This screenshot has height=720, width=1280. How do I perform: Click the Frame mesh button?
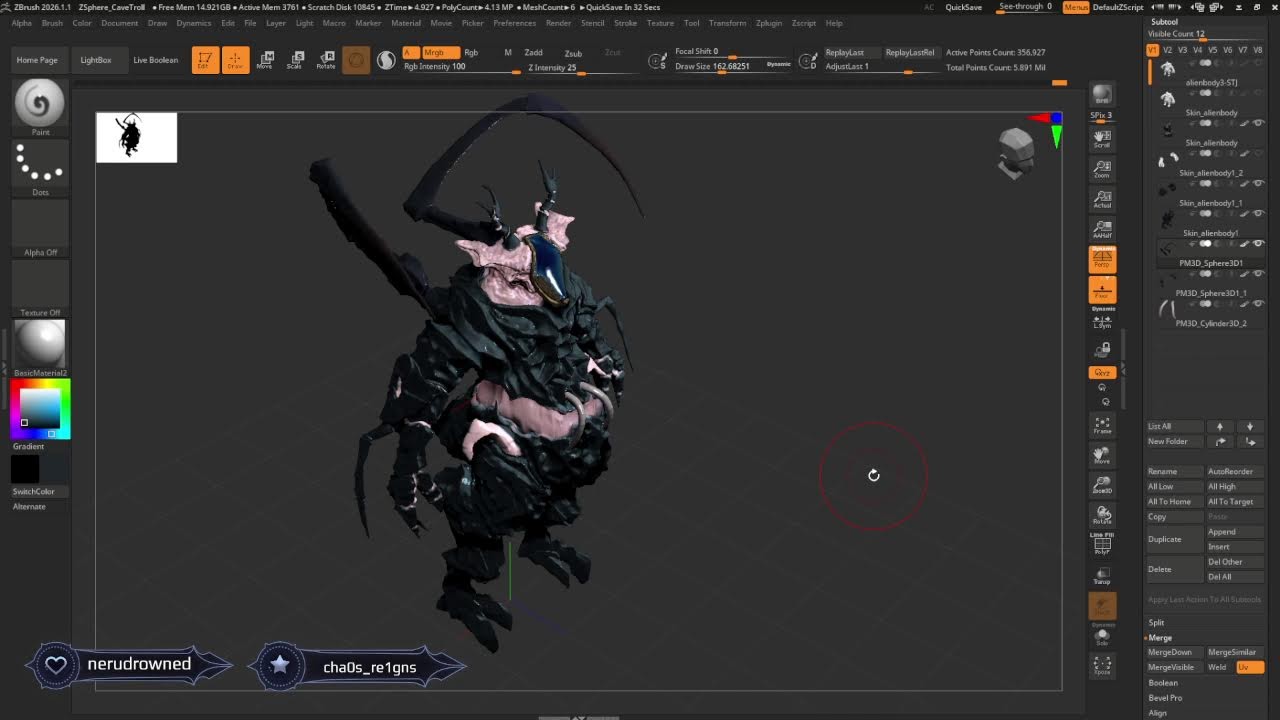point(1102,424)
